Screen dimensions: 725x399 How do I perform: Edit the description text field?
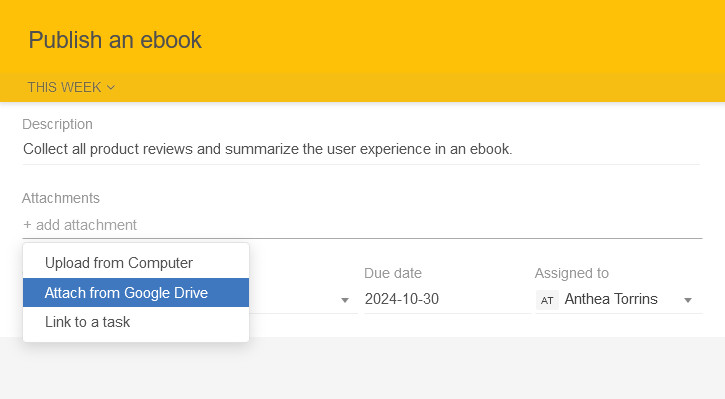click(361, 149)
